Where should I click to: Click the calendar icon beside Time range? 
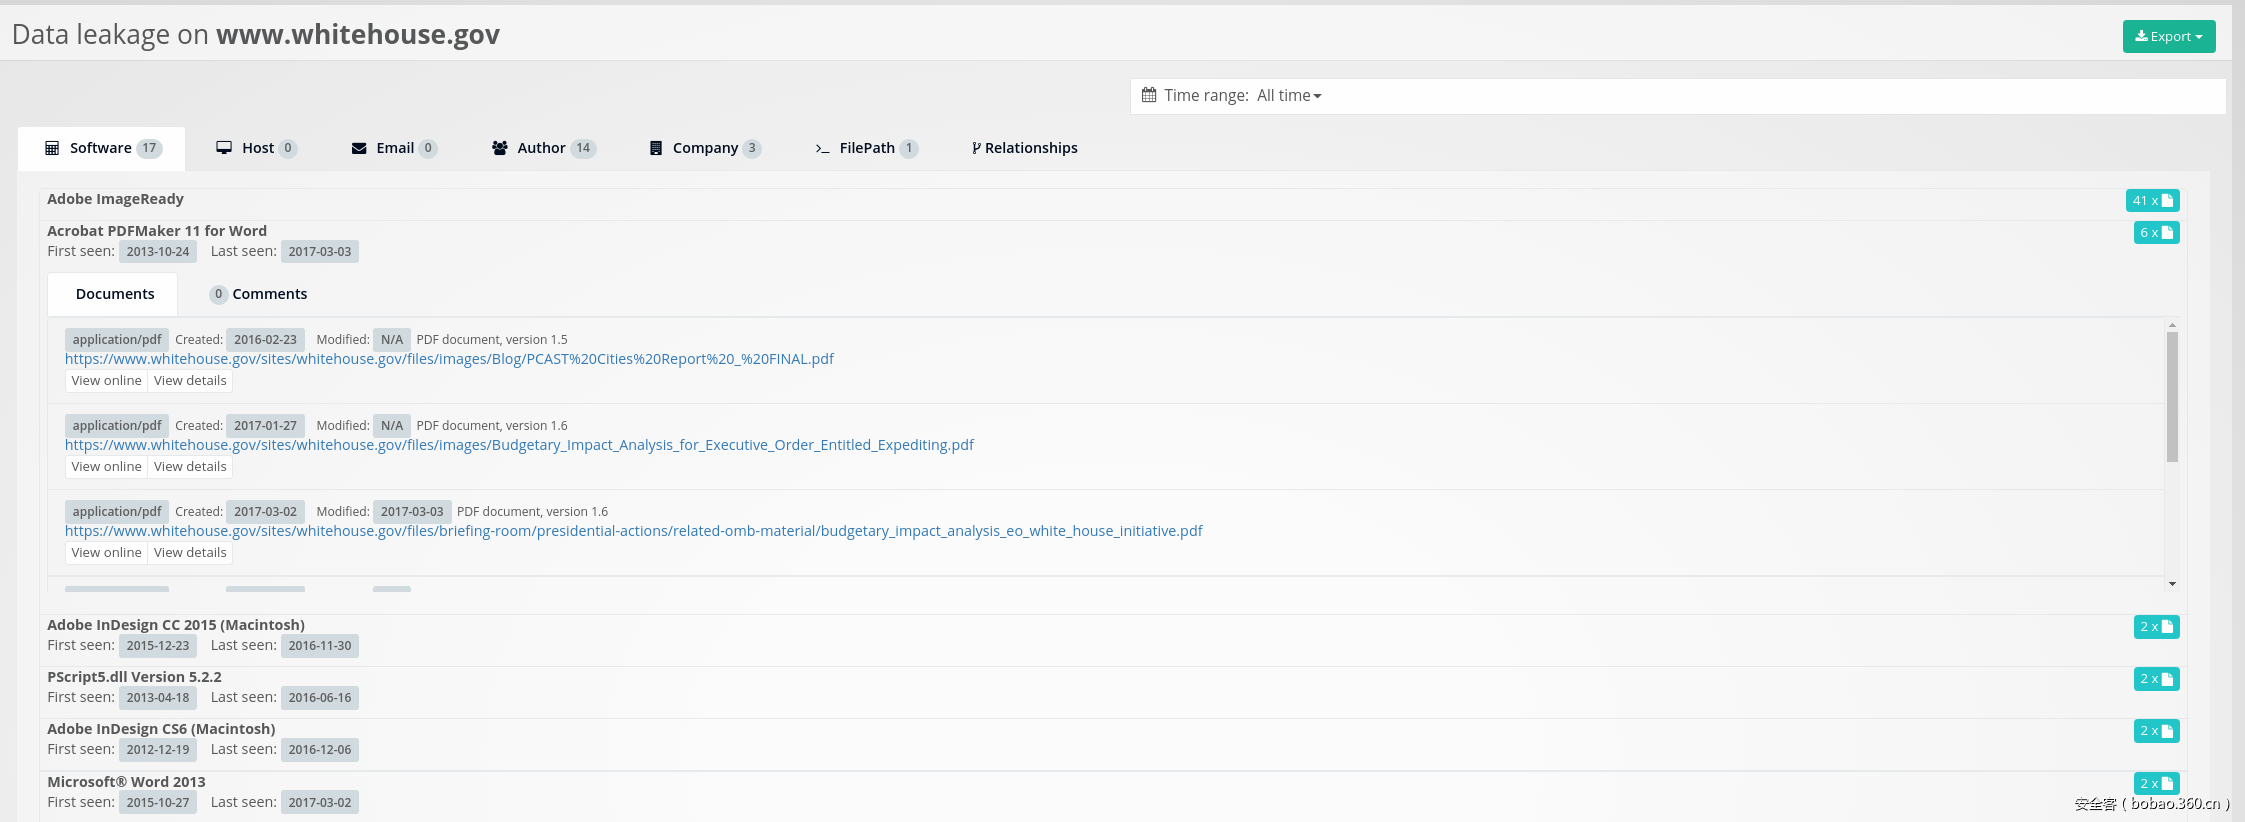[x=1149, y=95]
